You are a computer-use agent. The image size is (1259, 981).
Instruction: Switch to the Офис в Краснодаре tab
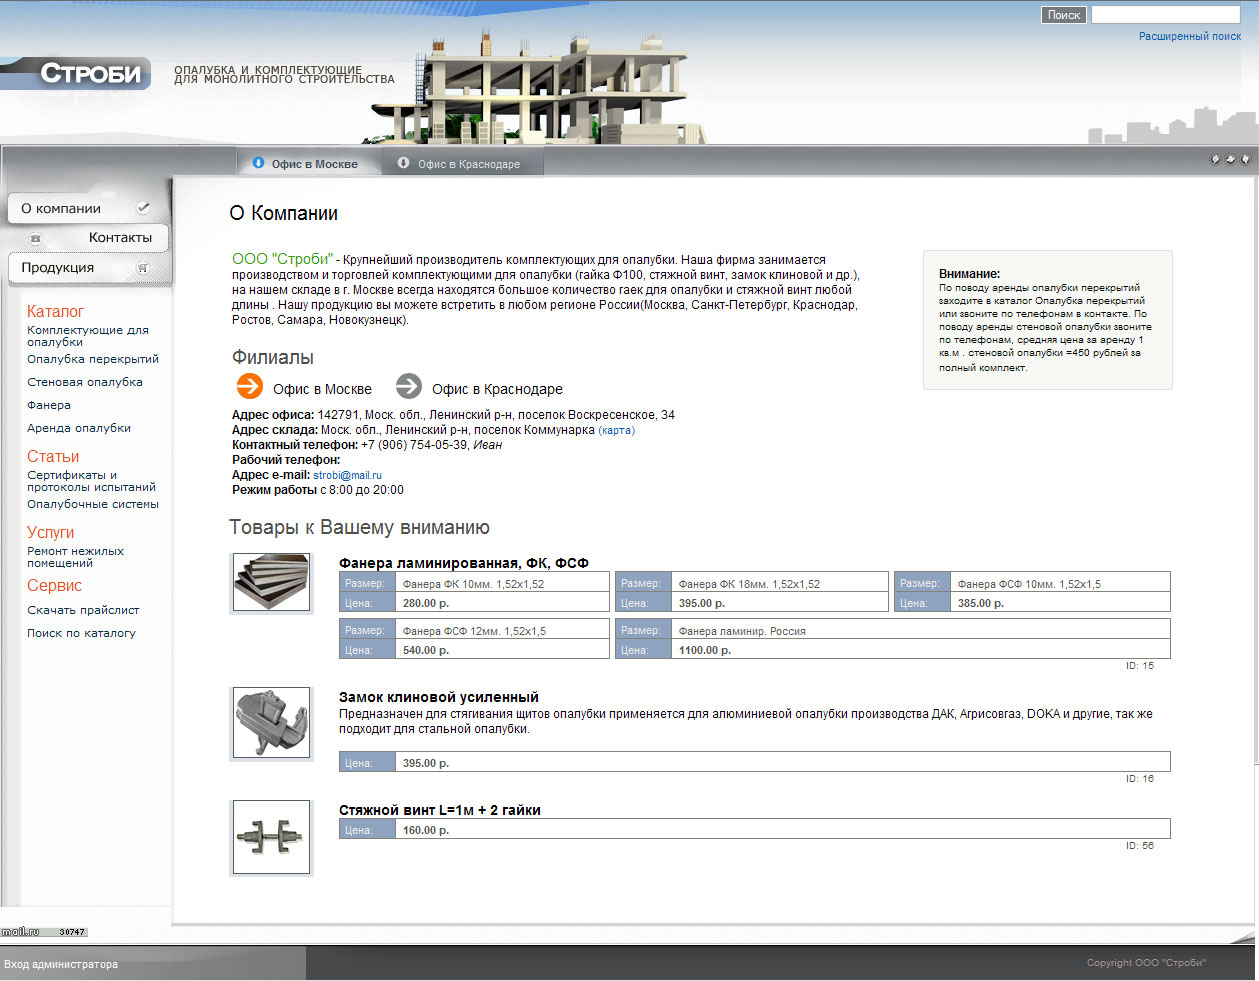click(468, 164)
